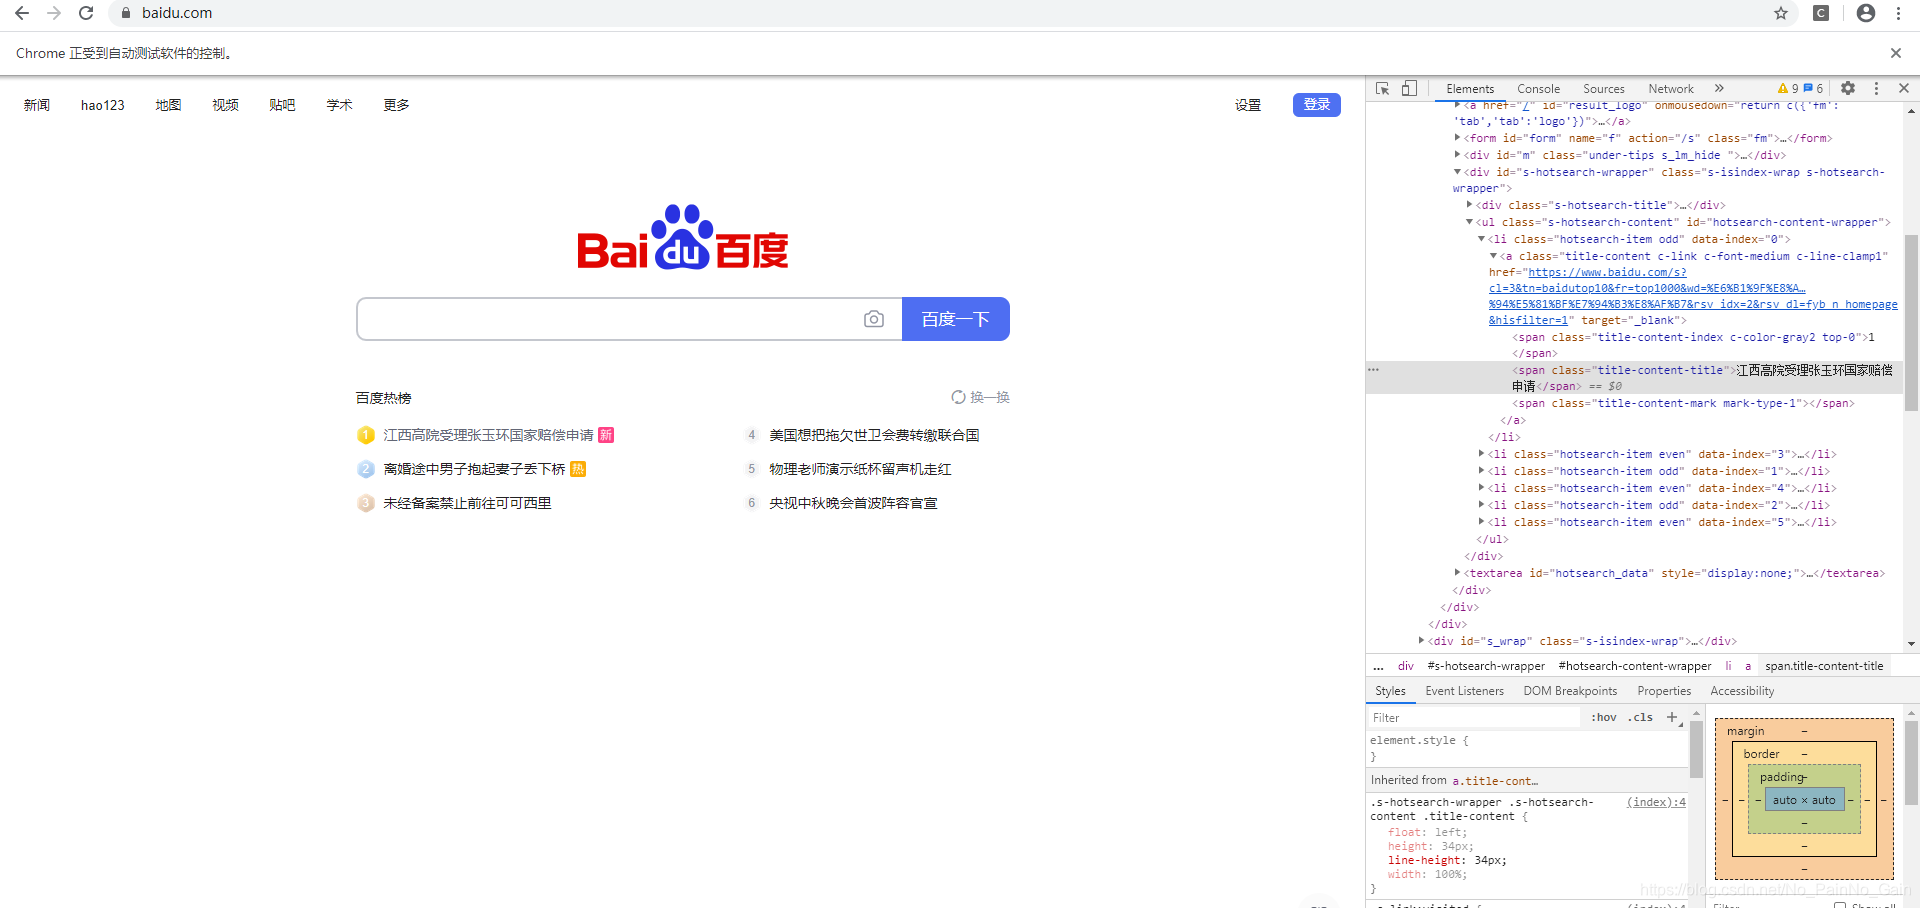Collapse the li data-index="0" node
1920x908 pixels.
(1482, 239)
